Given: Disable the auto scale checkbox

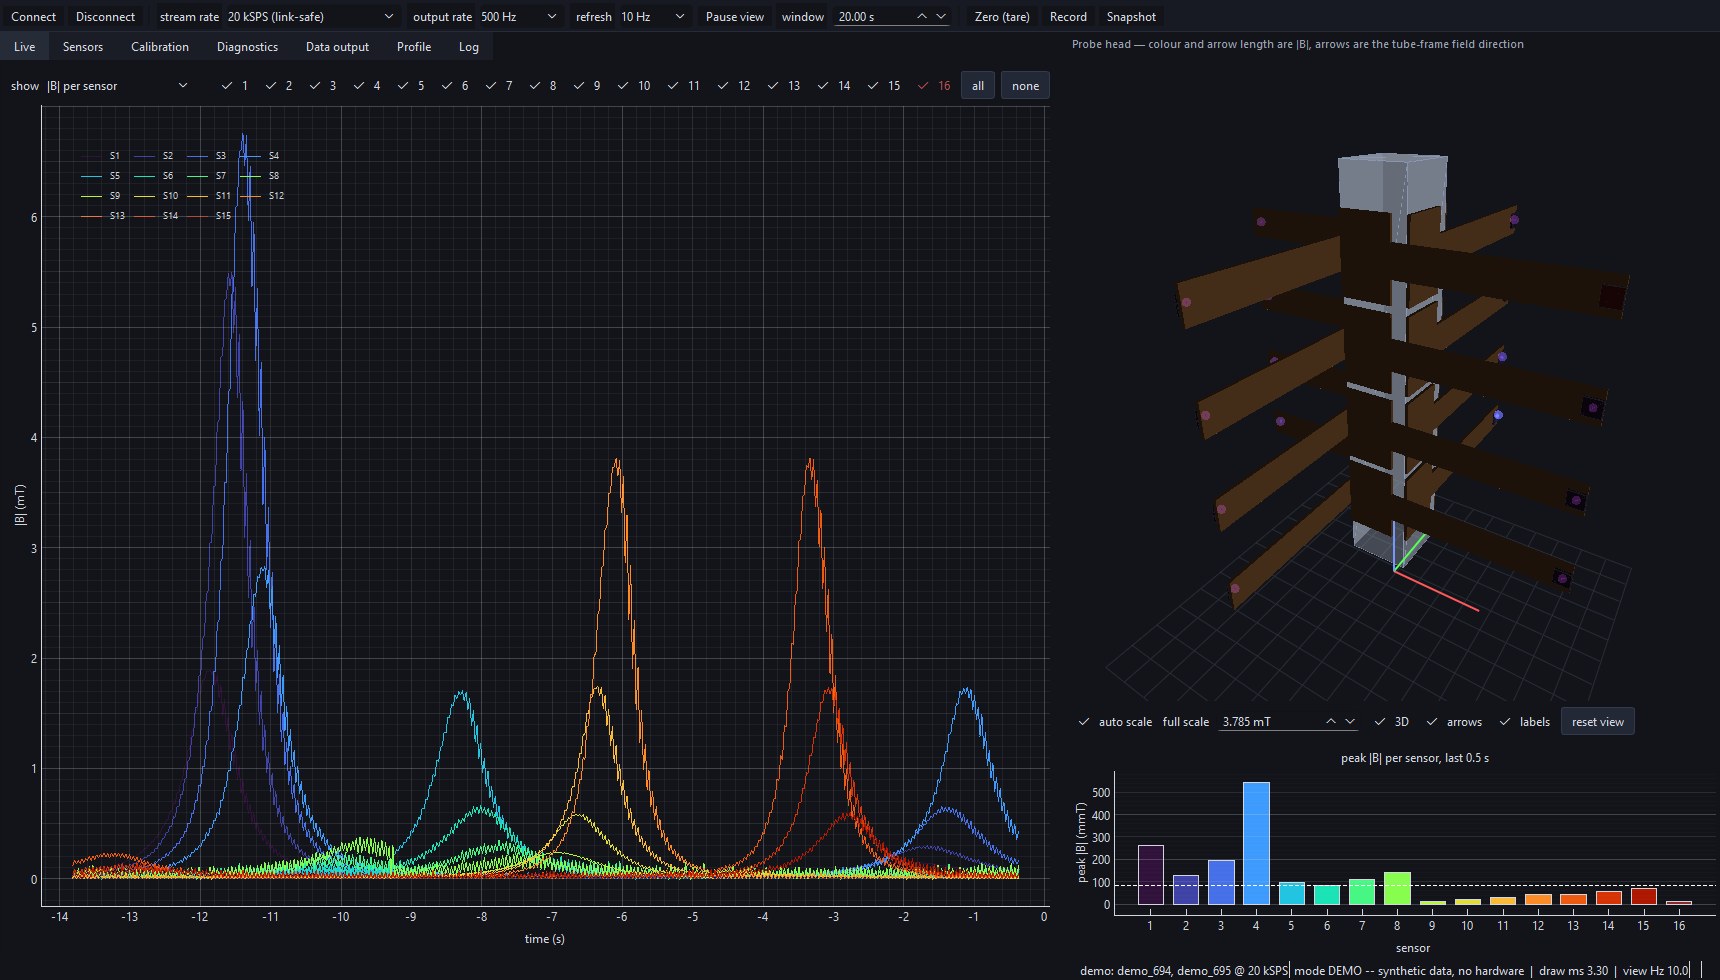Looking at the screenshot, I should pyautogui.click(x=1114, y=722).
